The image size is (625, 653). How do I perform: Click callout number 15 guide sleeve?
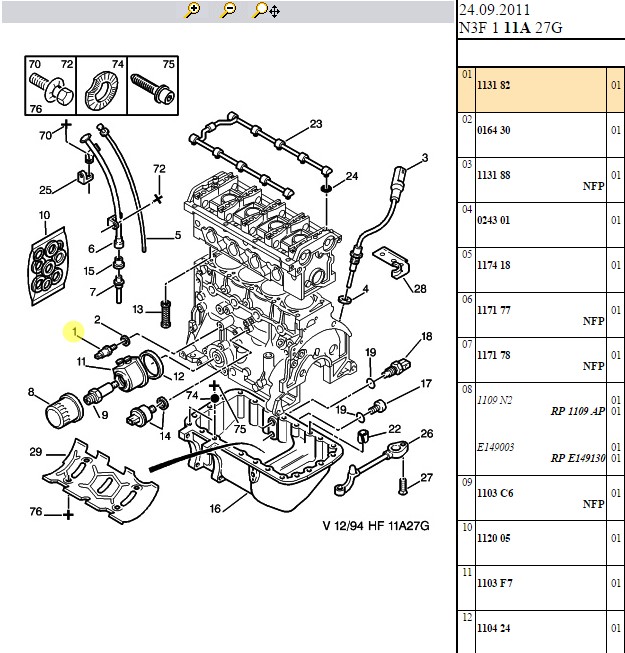[x=89, y=271]
